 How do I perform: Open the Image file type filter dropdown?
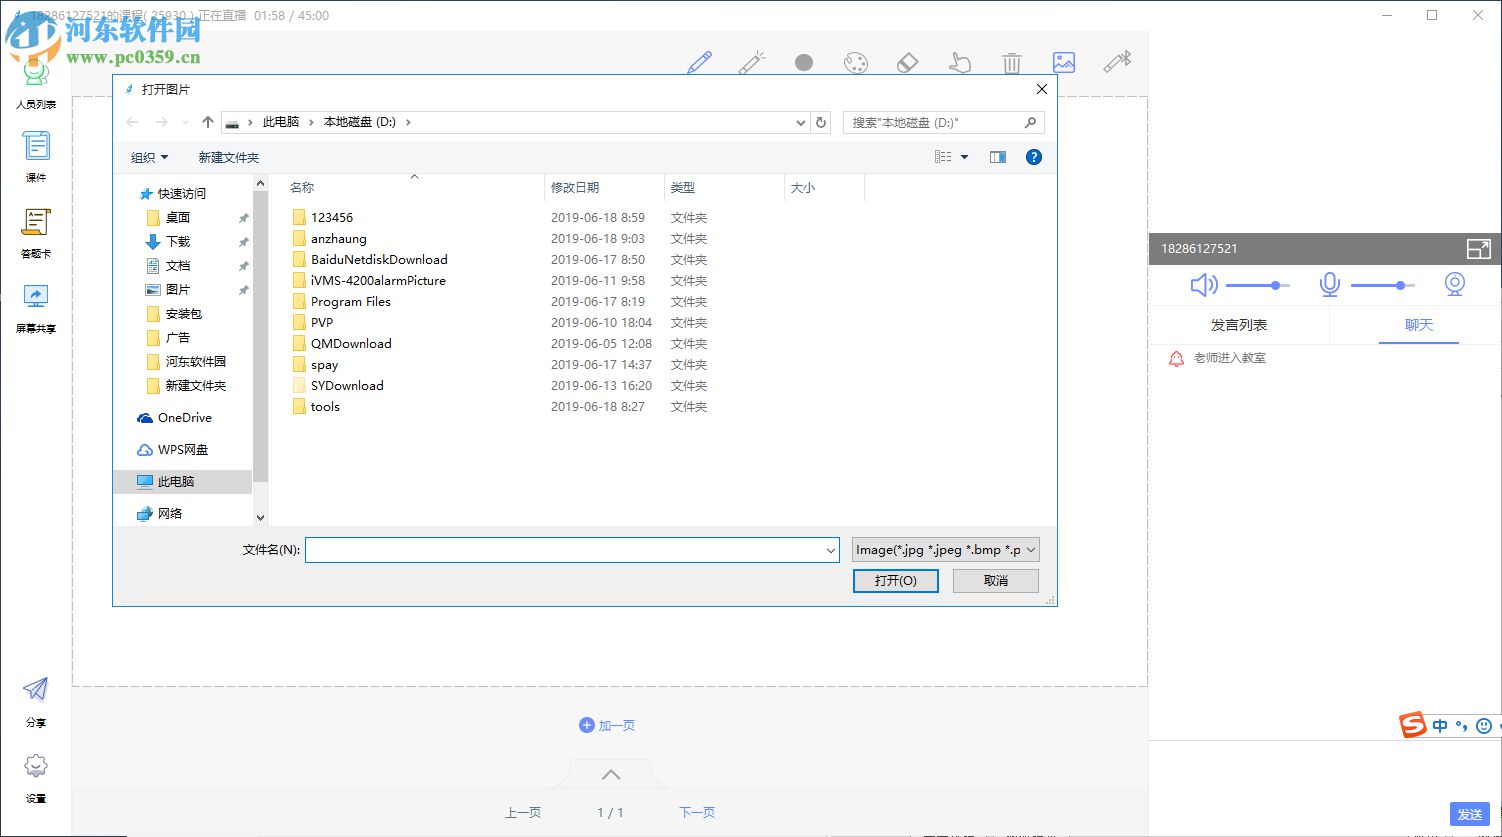coord(946,550)
